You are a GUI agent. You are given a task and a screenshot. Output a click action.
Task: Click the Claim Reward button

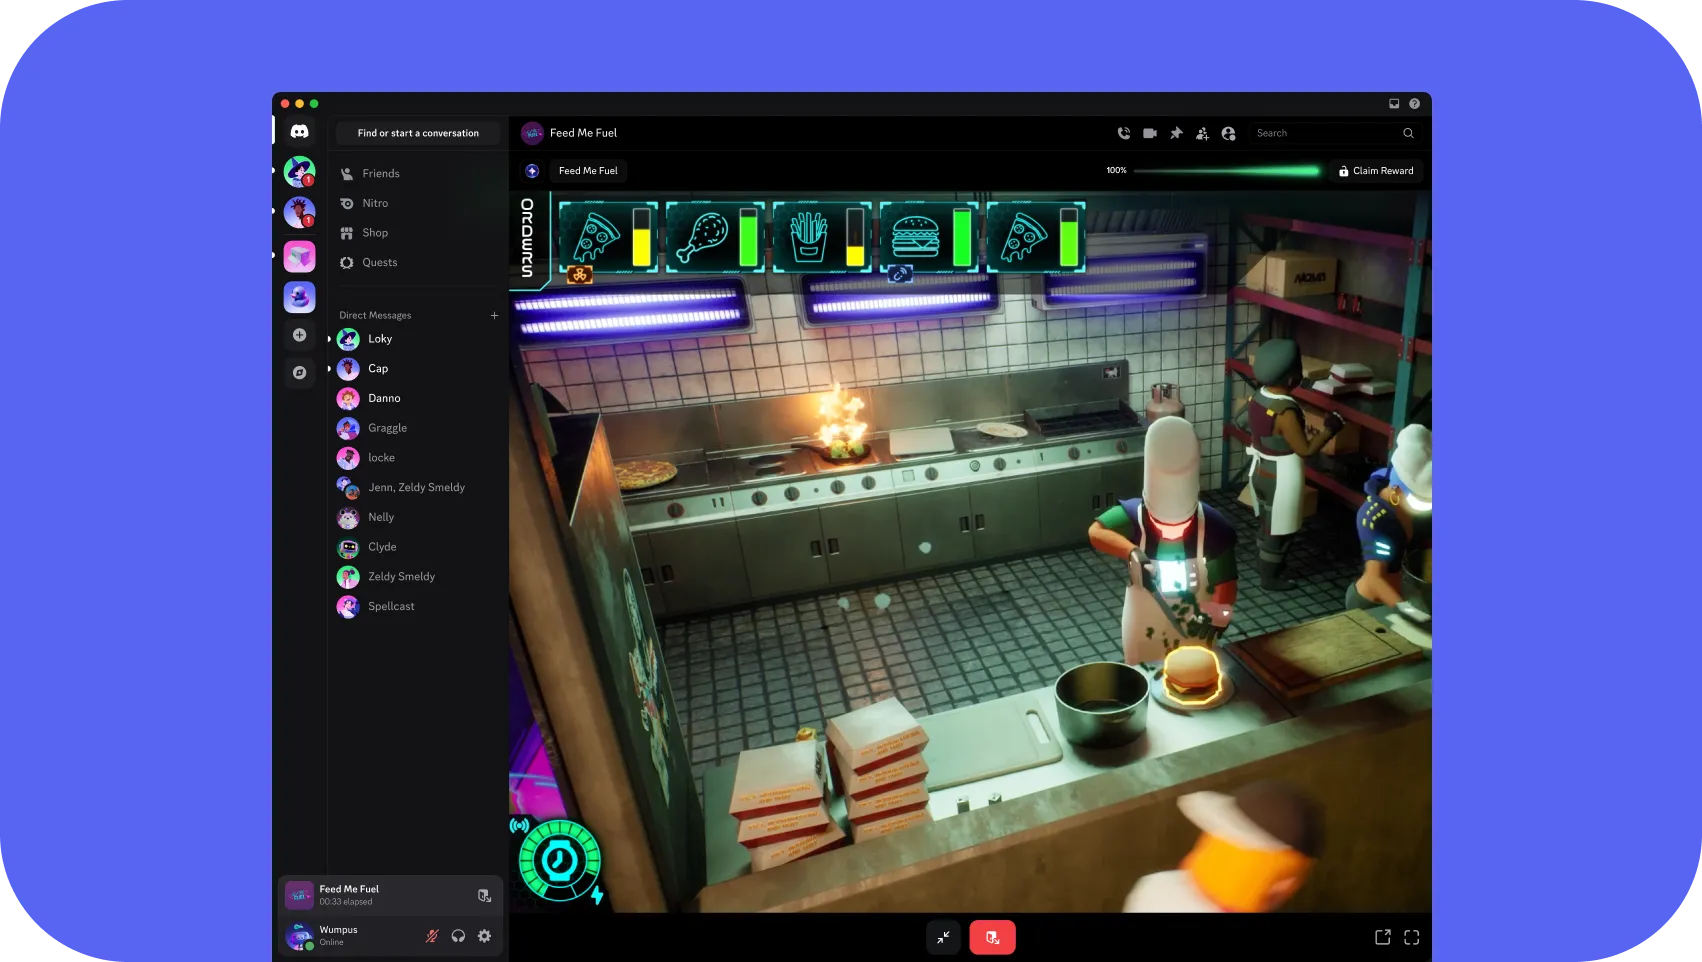click(x=1376, y=171)
